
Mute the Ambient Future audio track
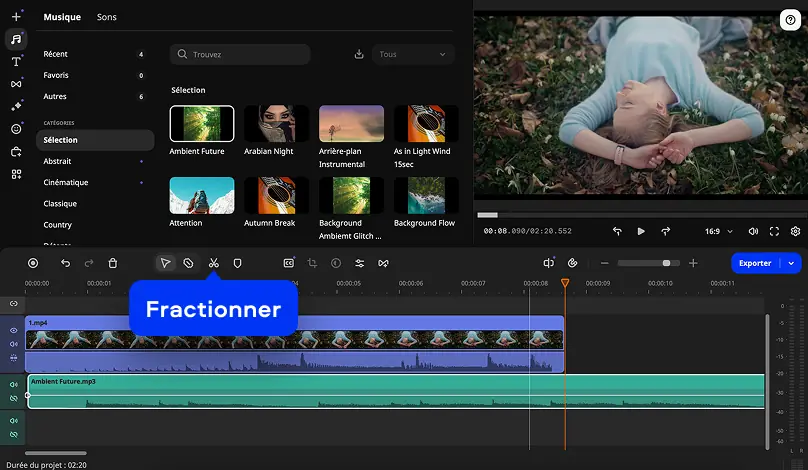tap(13, 384)
